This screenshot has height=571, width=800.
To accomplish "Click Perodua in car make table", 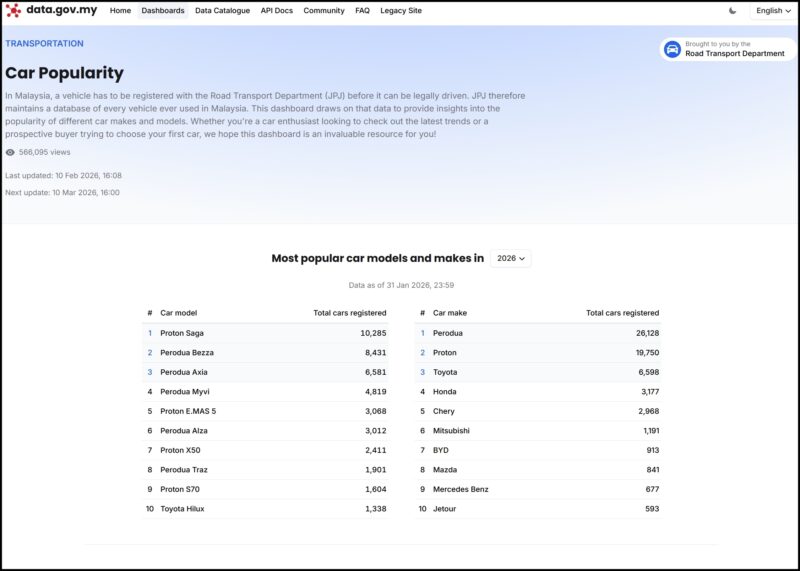I will point(448,333).
